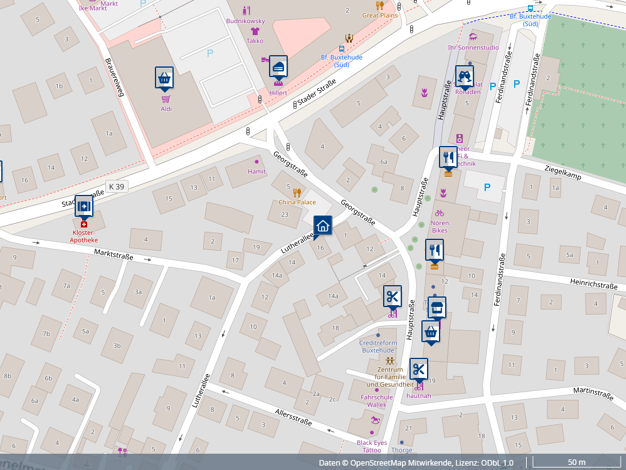Click the pharmacy marker above Kloster-Apotheke
Screen dimensions: 626x470
[84, 207]
